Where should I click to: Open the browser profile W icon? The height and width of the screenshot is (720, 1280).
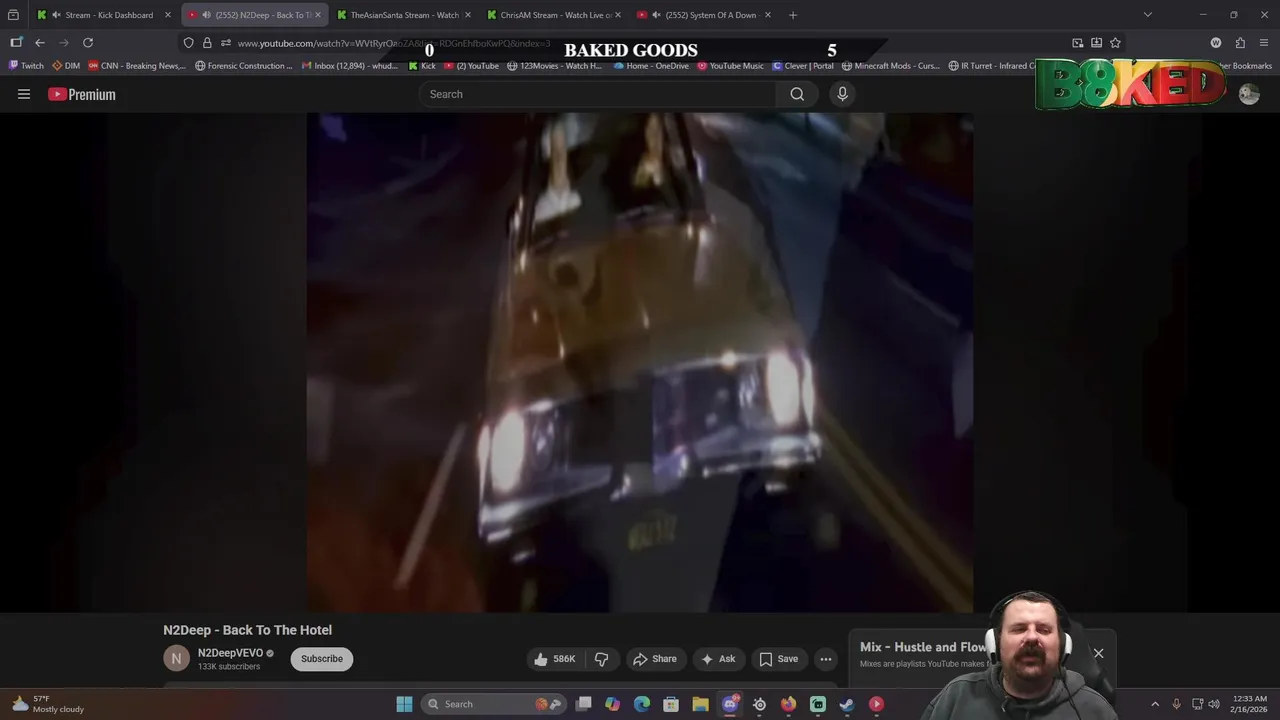pos(1216,43)
